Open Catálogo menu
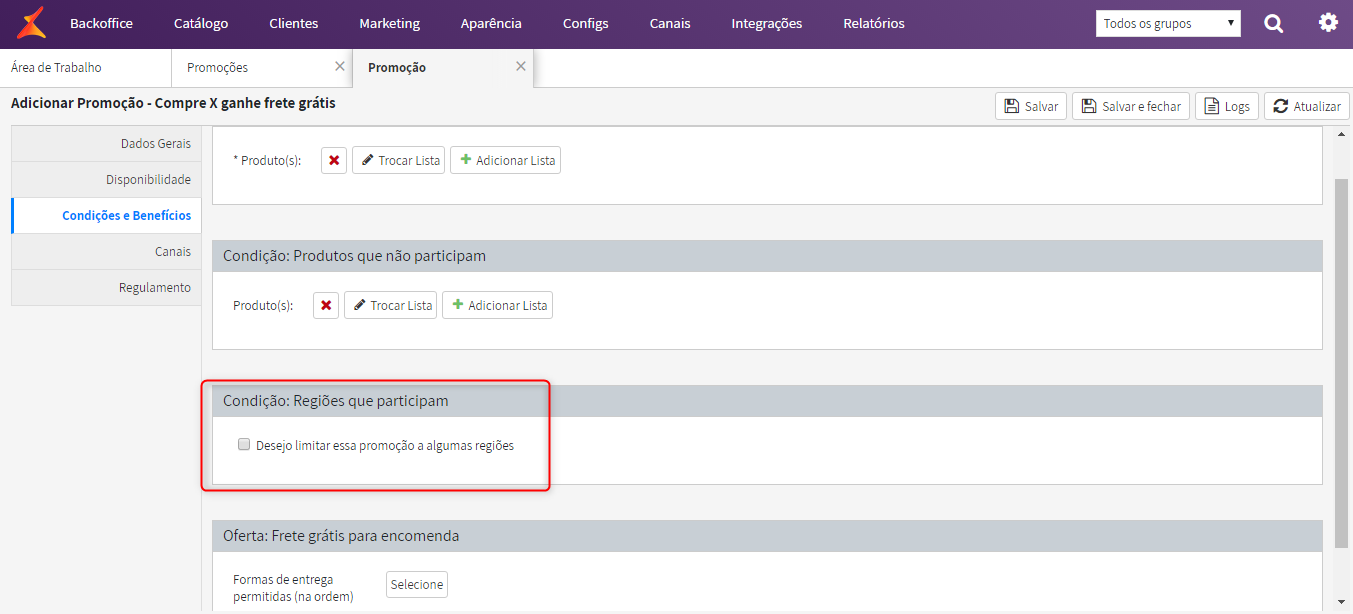The image size is (1353, 614). (201, 23)
